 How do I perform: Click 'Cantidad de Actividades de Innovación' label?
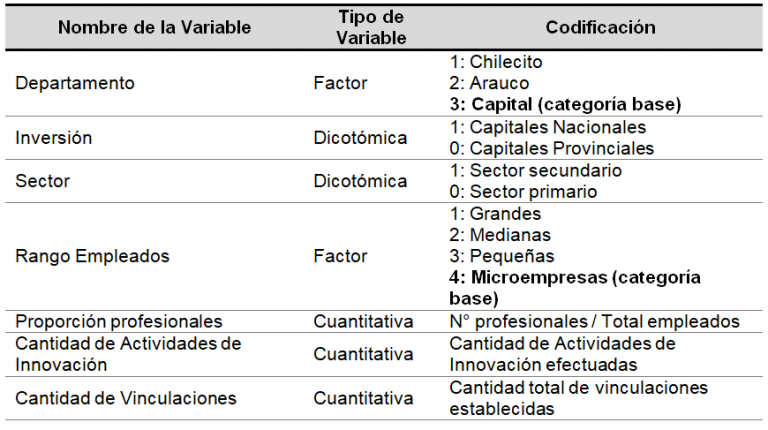[x=128, y=354]
